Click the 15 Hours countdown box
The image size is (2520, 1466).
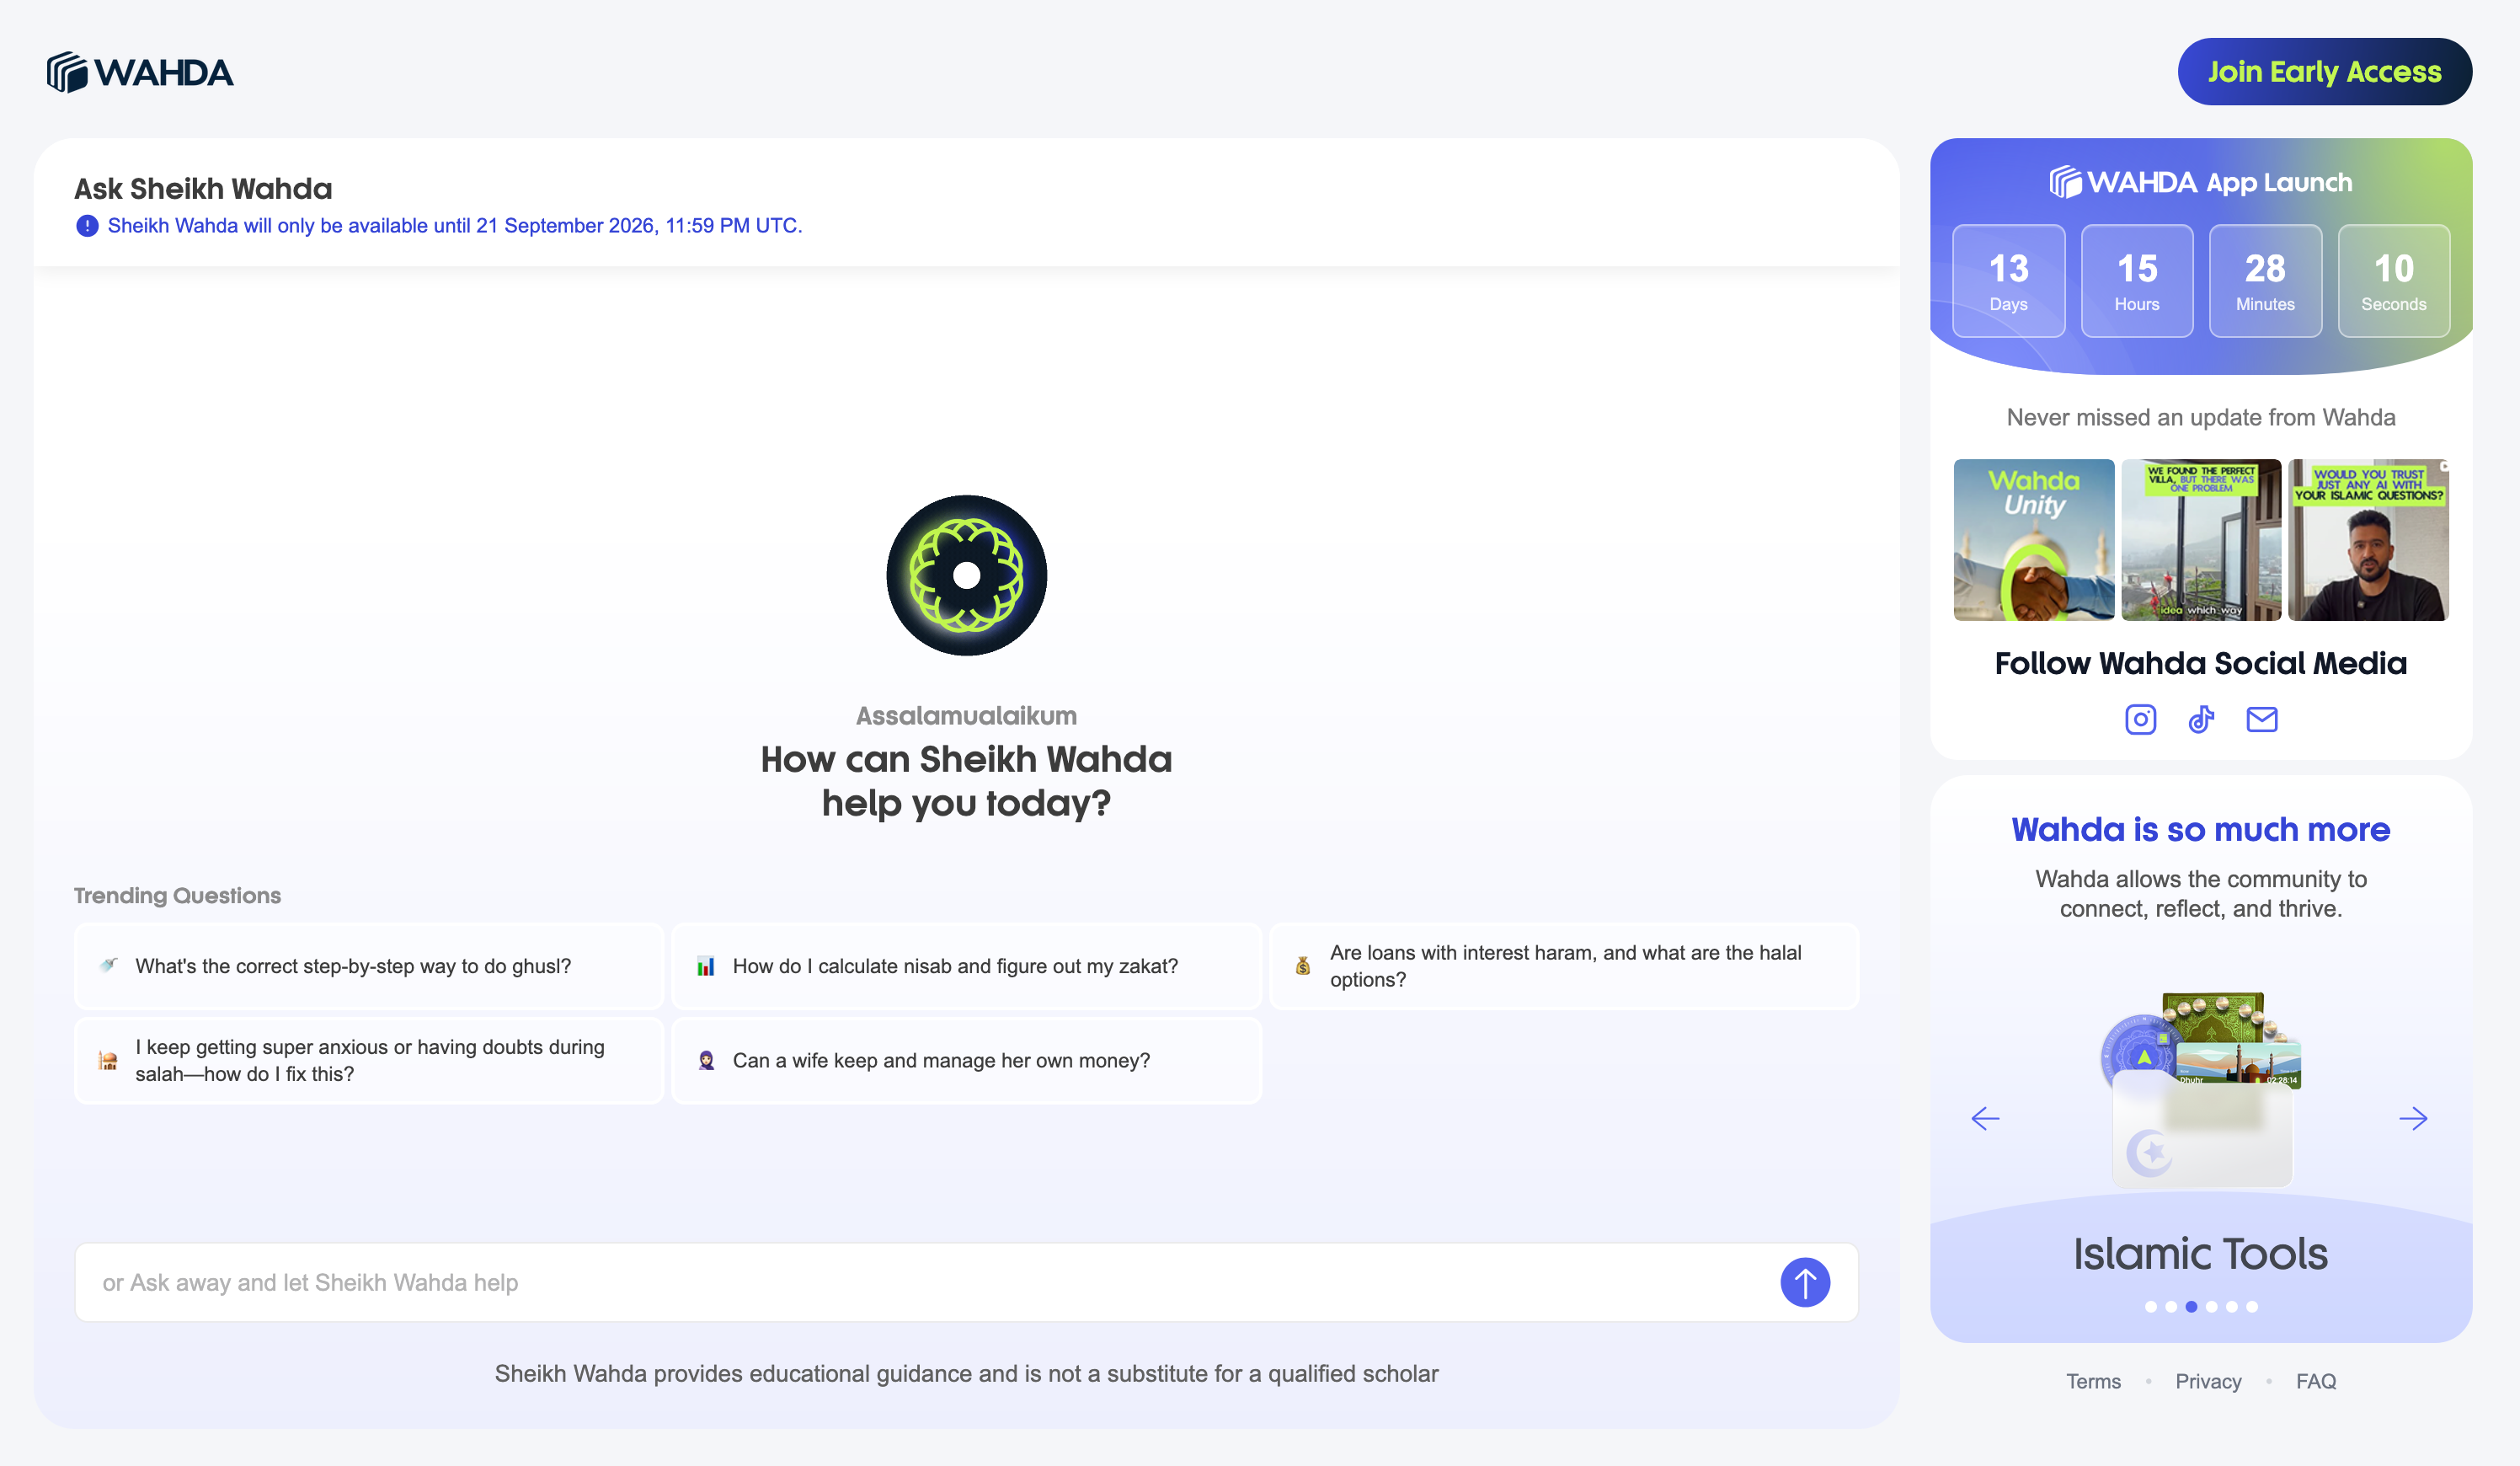tap(2137, 281)
